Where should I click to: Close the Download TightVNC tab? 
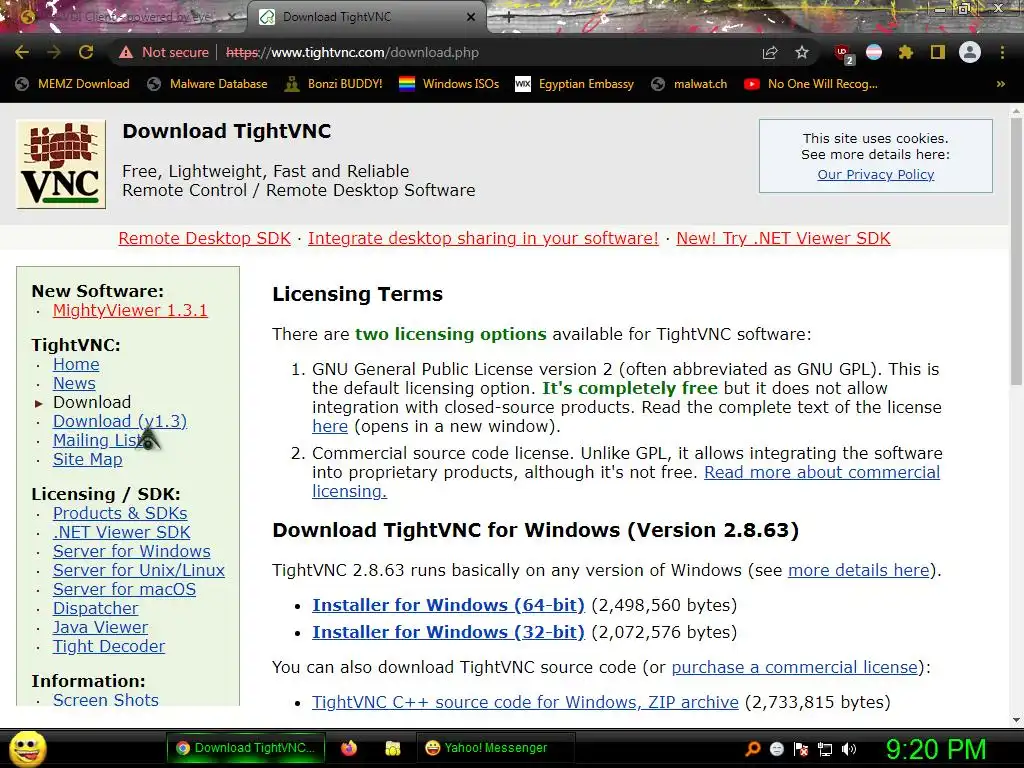pyautogui.click(x=471, y=18)
